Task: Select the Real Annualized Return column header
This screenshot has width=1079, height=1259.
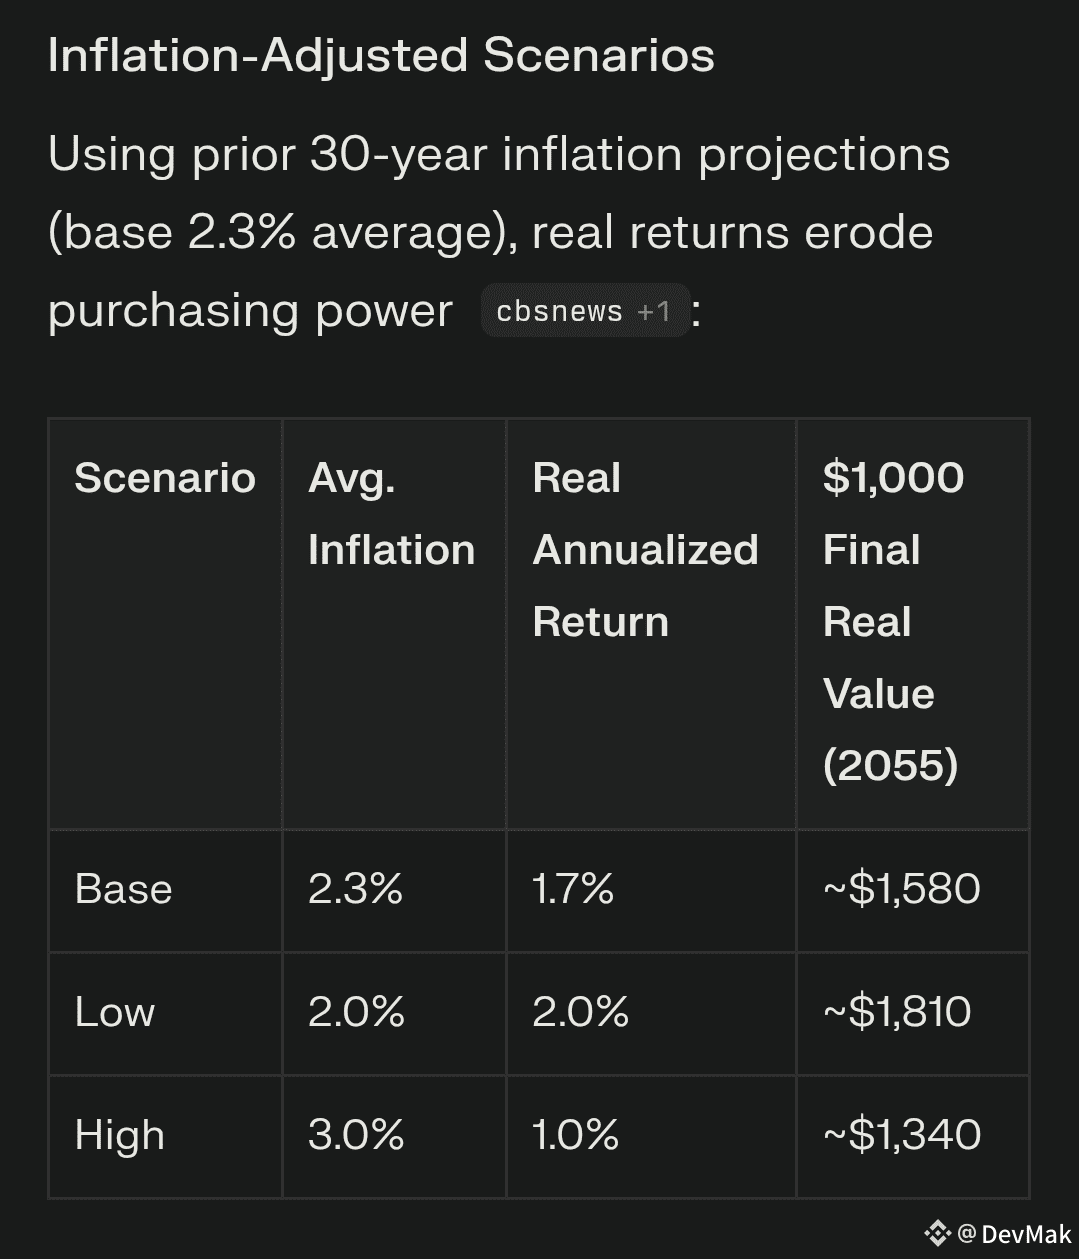Action: click(x=645, y=550)
